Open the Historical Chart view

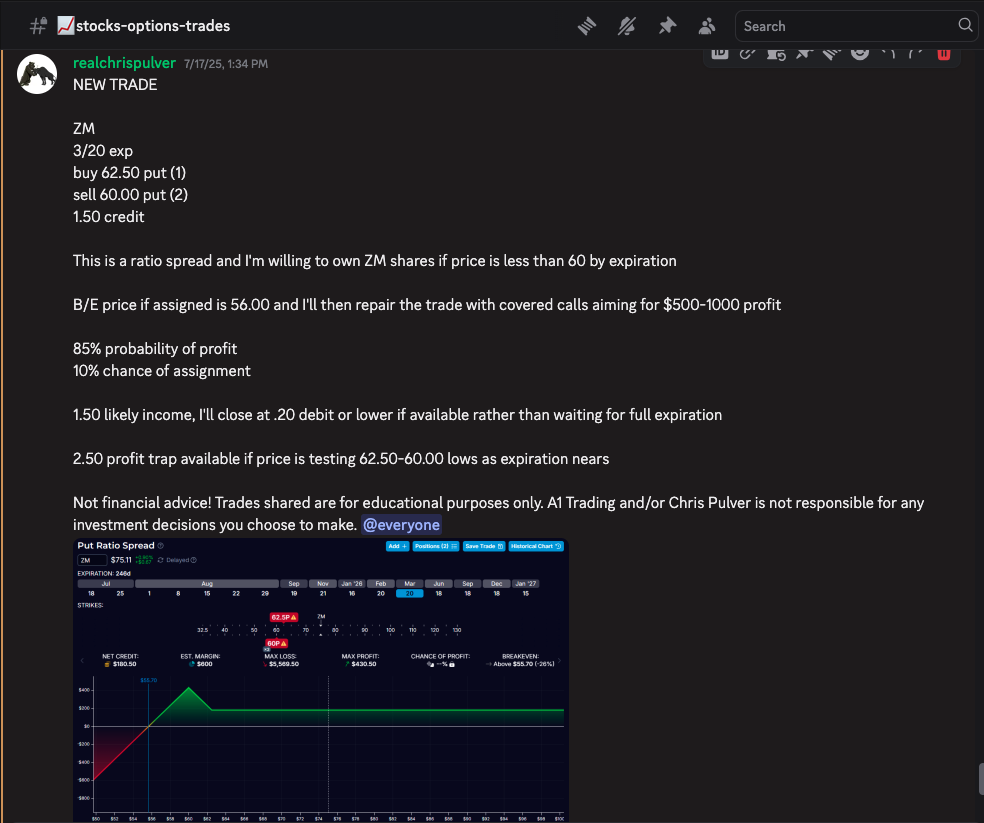[x=536, y=545]
